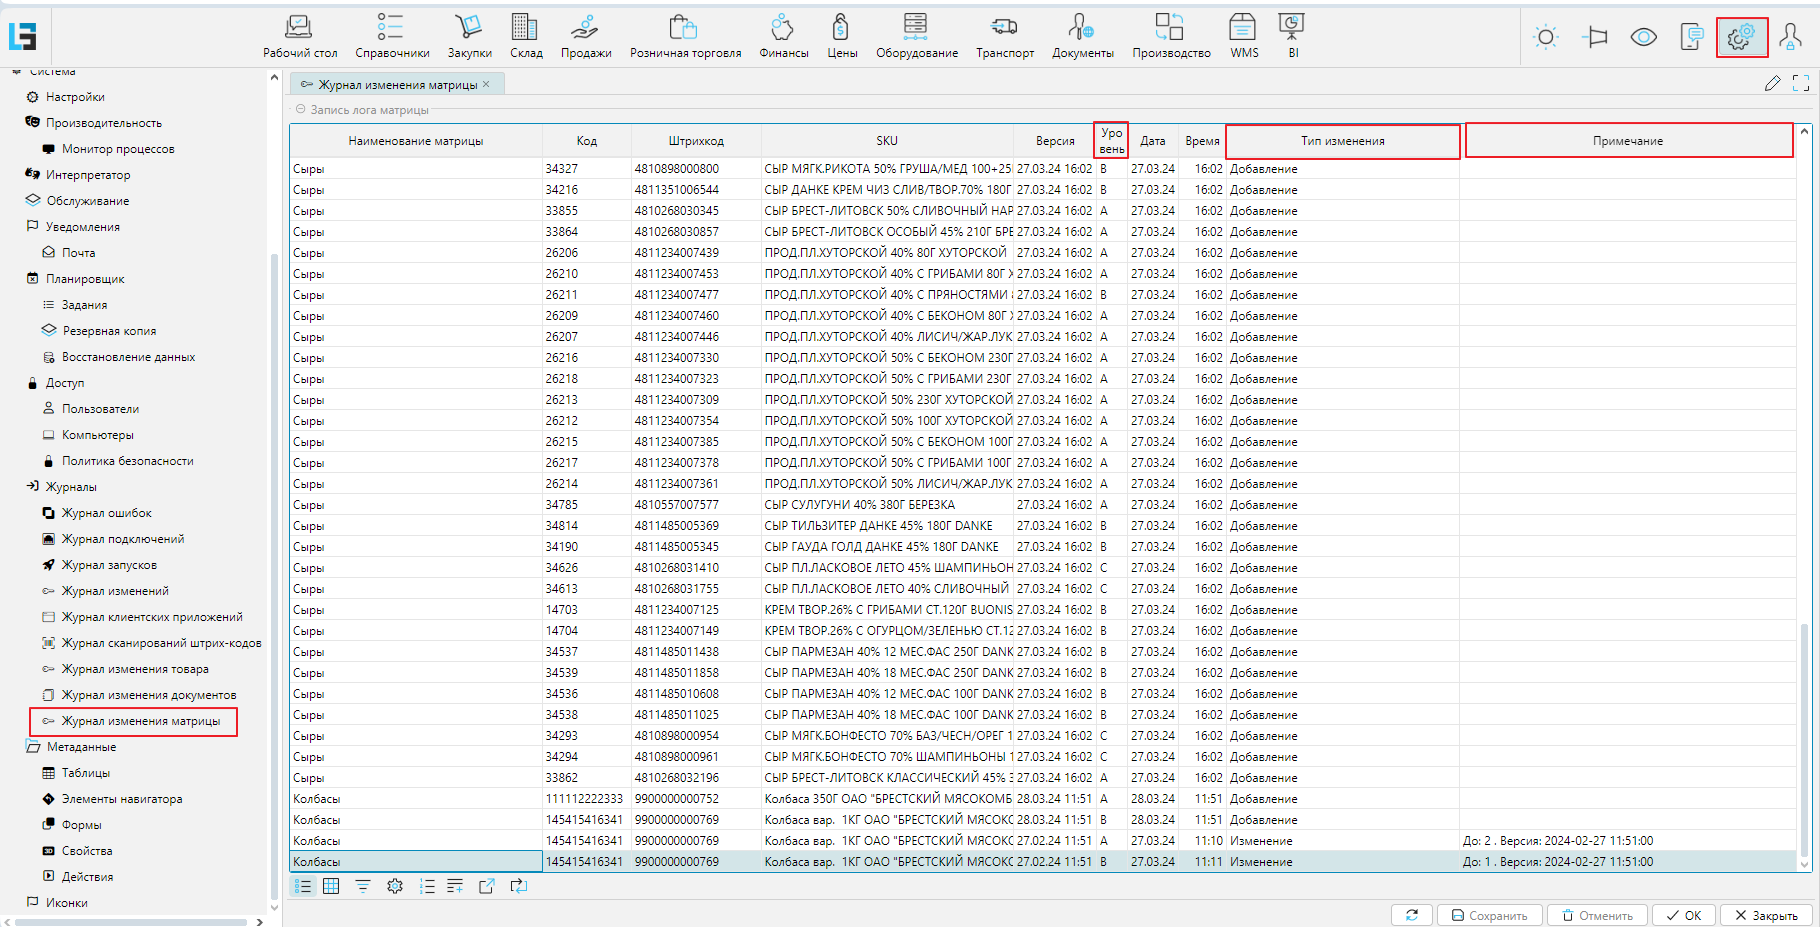Click the pencil edit icon
The height and width of the screenshot is (927, 1820).
(1772, 84)
